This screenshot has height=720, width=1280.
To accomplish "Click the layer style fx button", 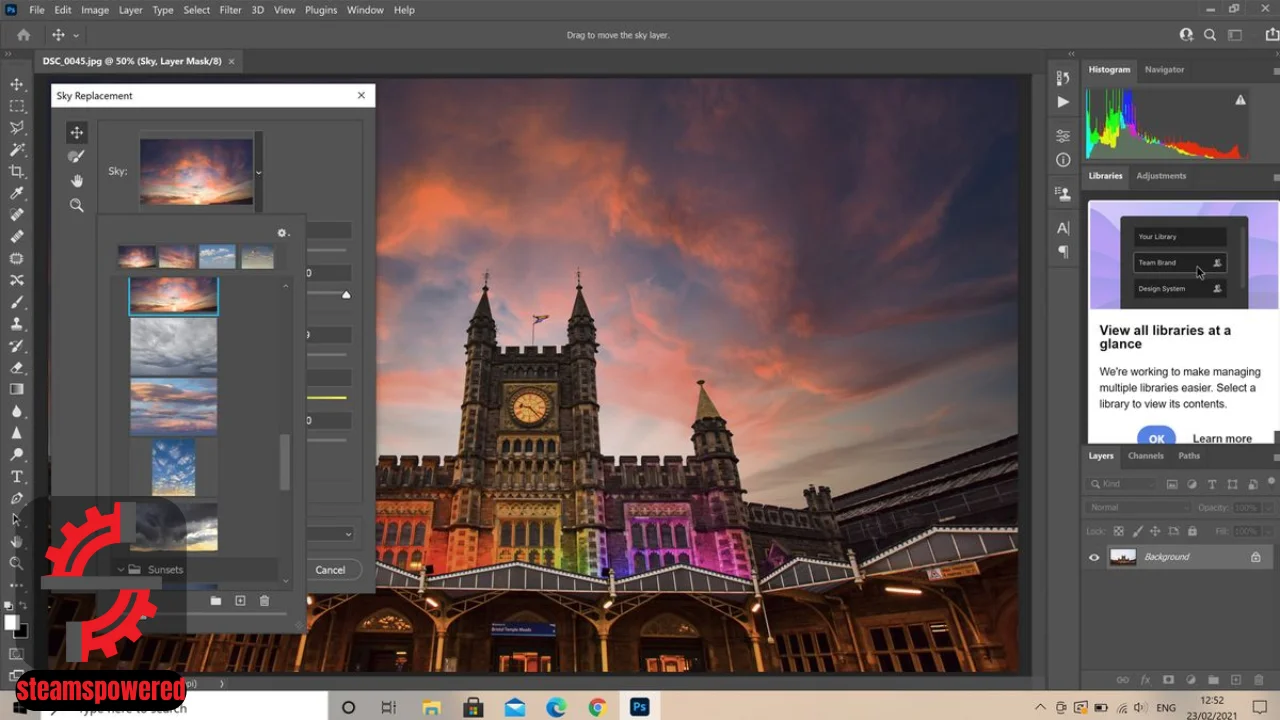I will coord(1146,680).
